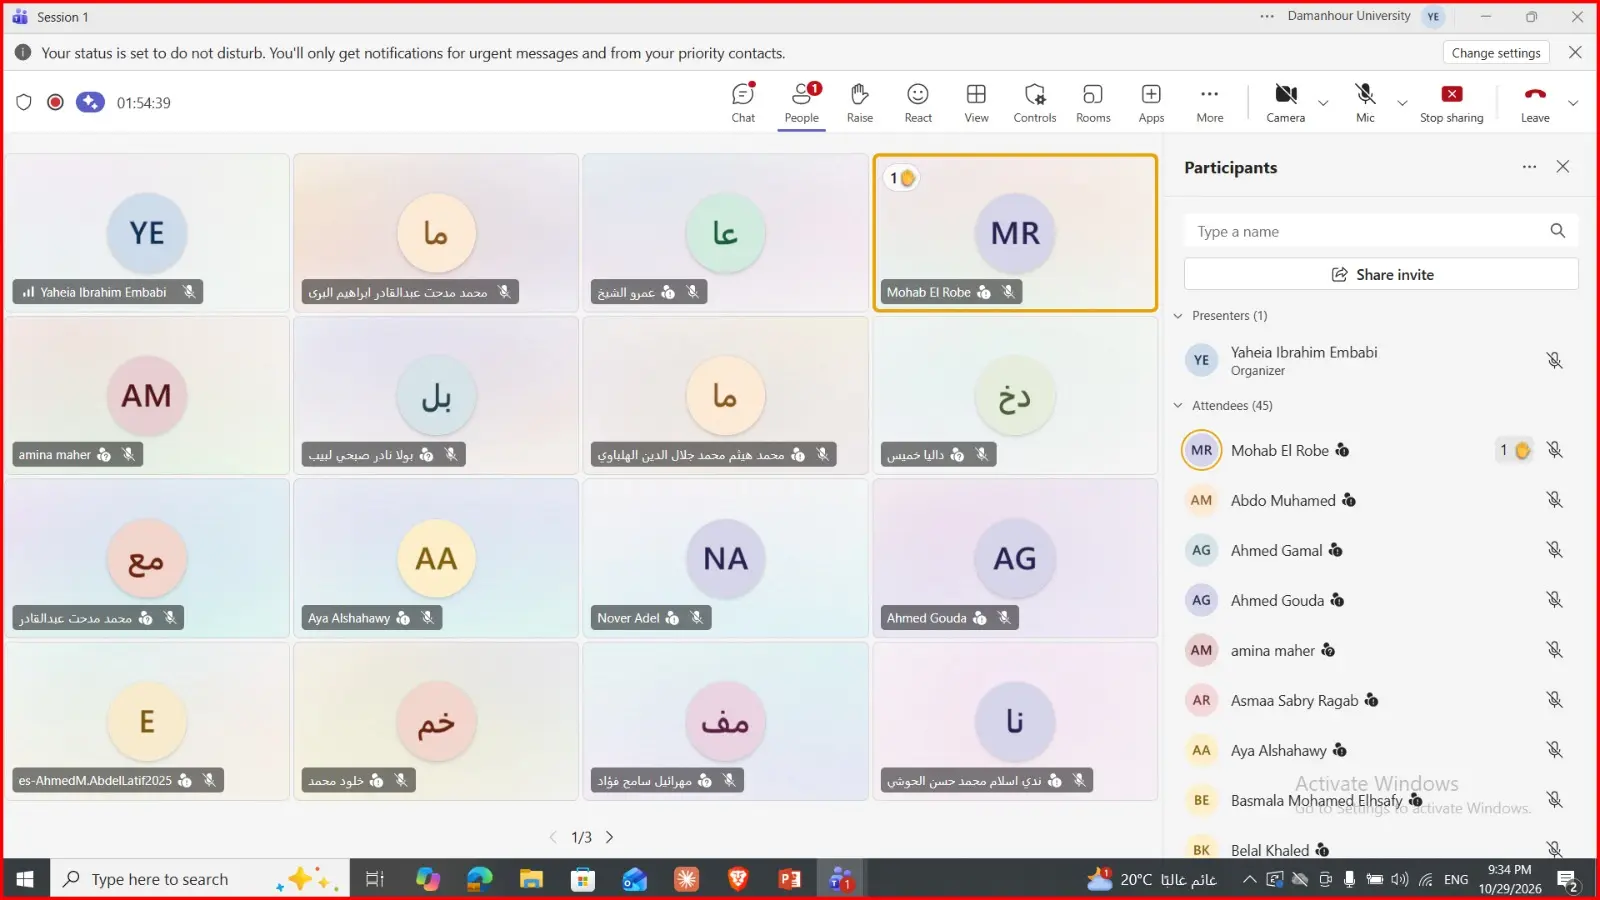This screenshot has height=900, width=1600.
Task: Toggle the Camera on
Action: click(1285, 103)
